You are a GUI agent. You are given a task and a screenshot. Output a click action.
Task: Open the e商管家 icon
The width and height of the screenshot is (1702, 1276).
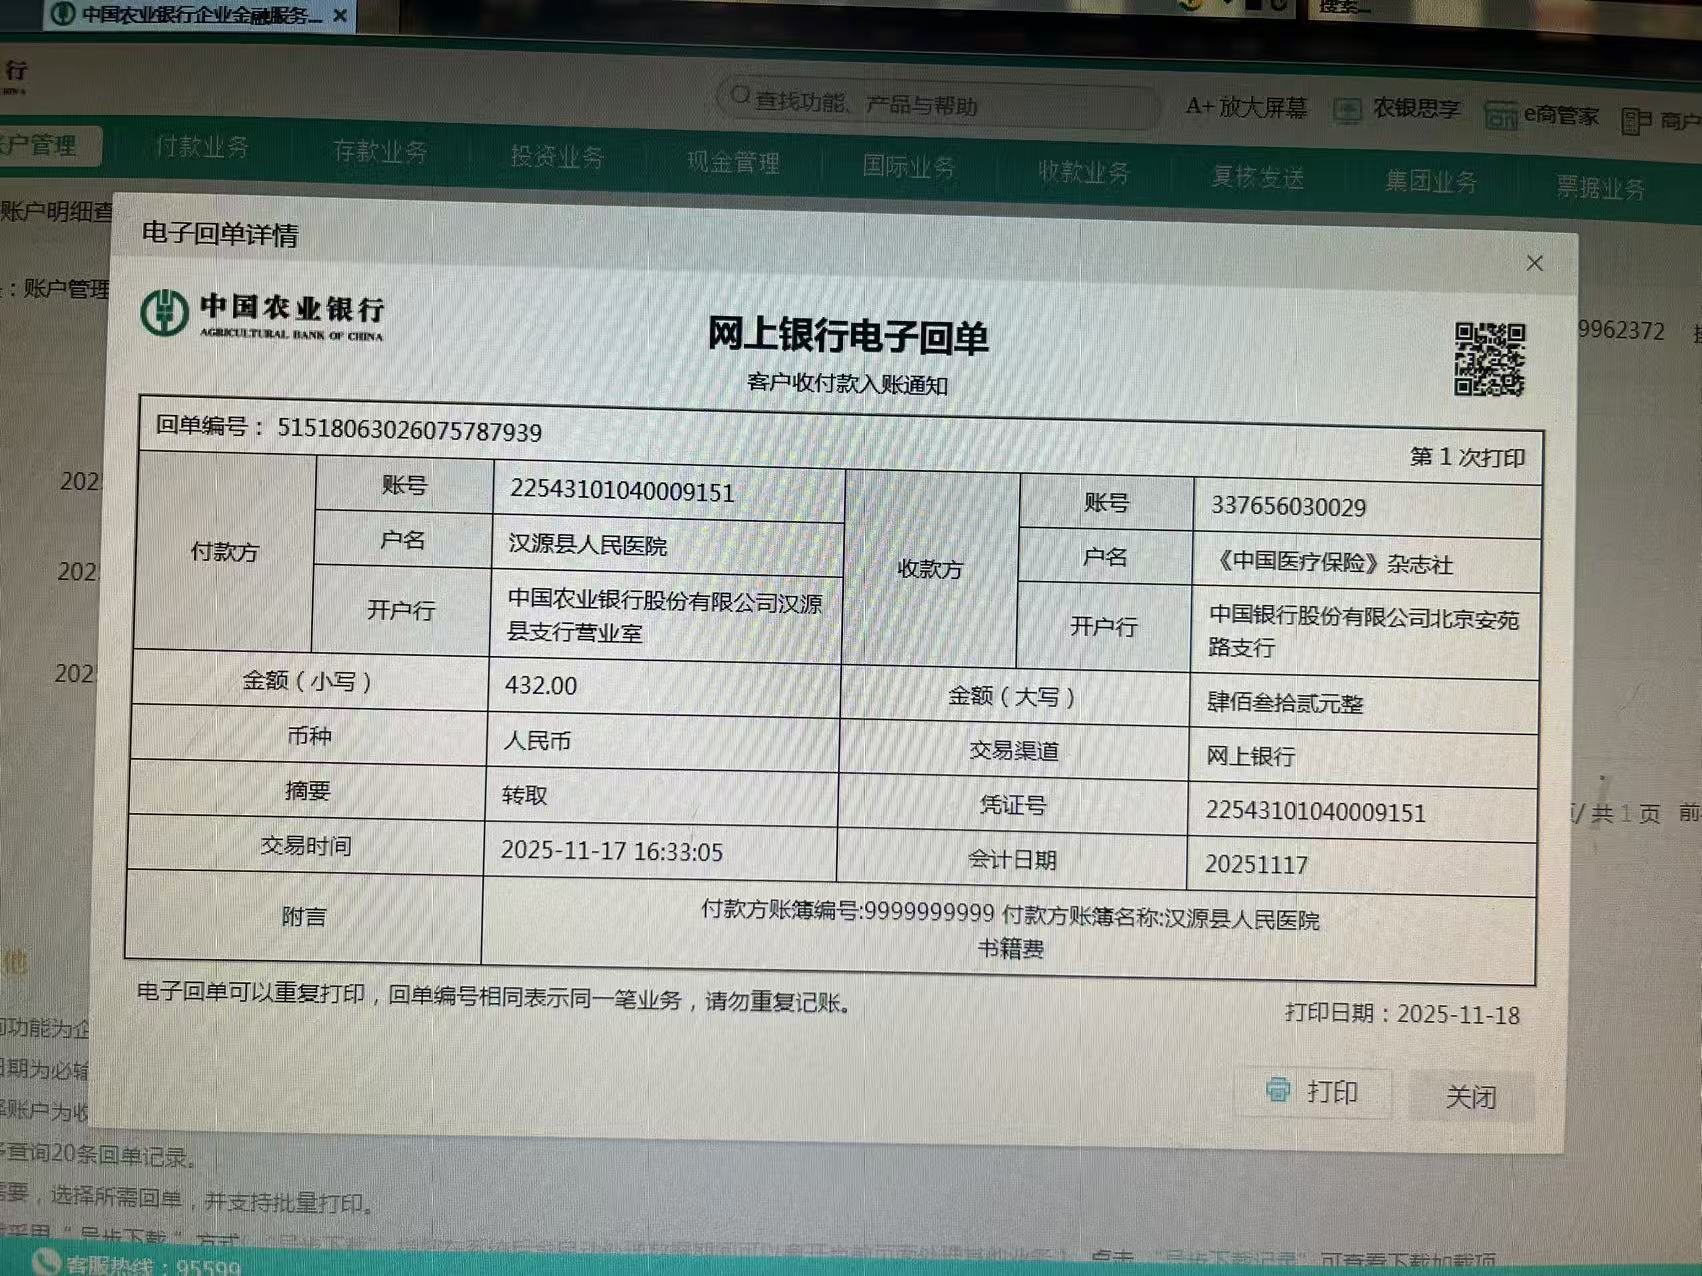[1500, 116]
